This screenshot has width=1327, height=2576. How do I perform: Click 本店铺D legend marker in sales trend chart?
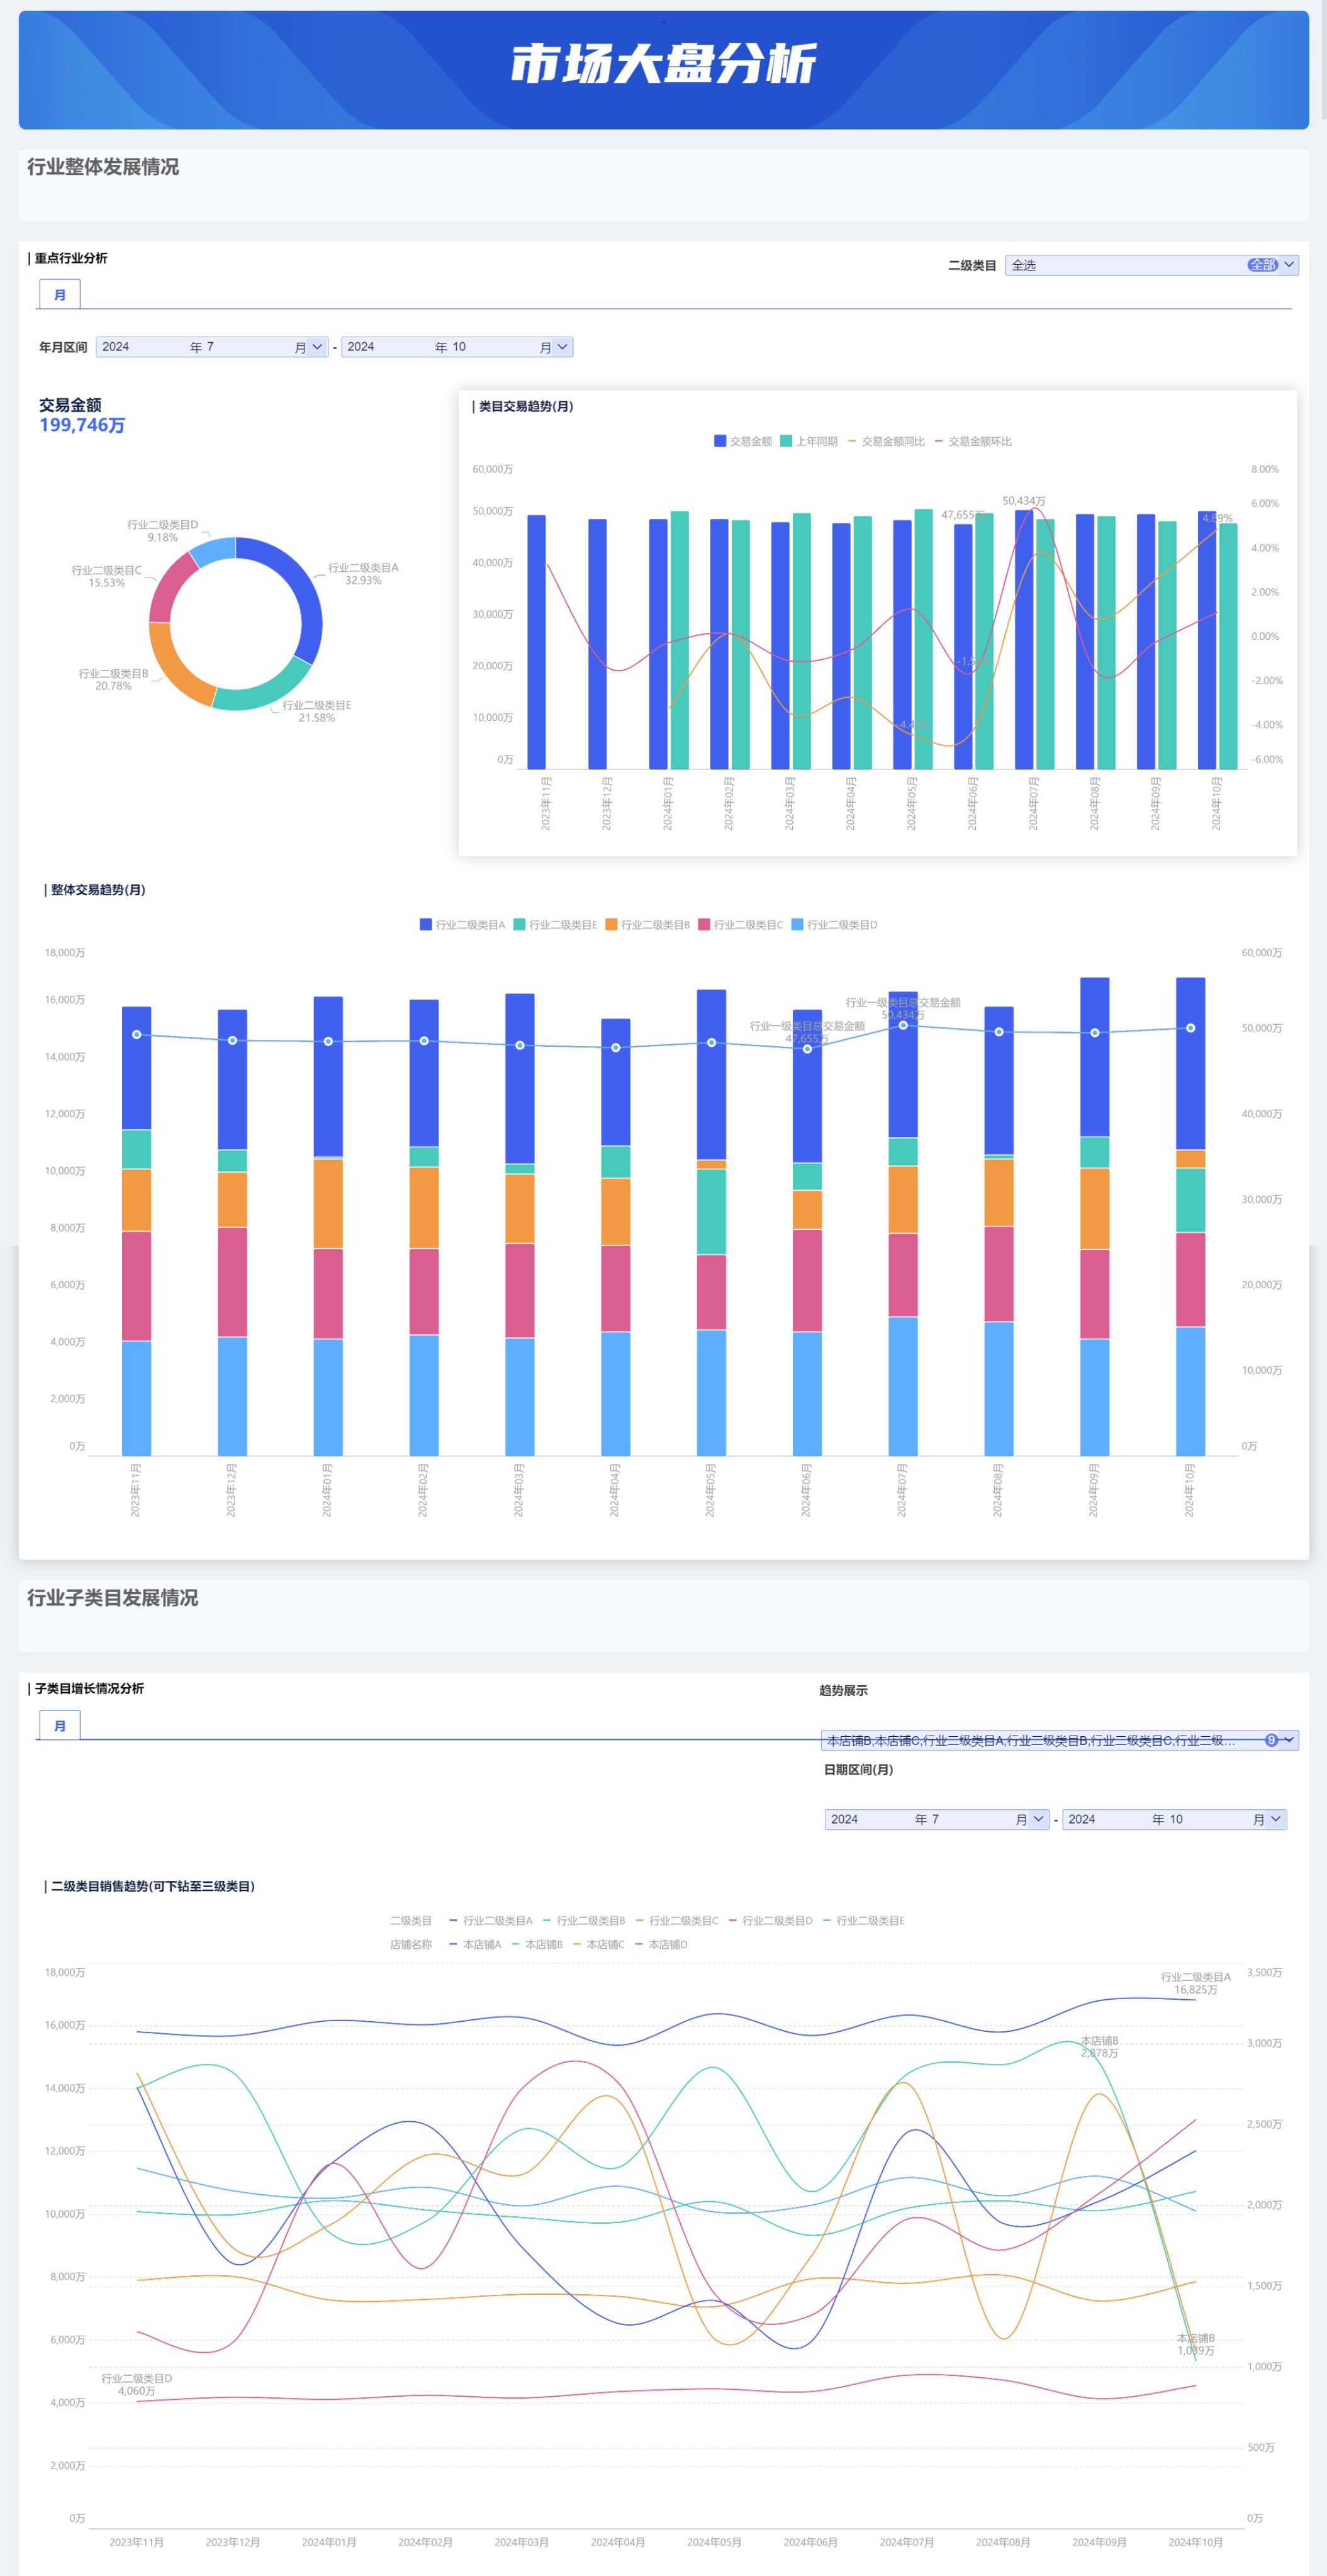(x=640, y=1945)
